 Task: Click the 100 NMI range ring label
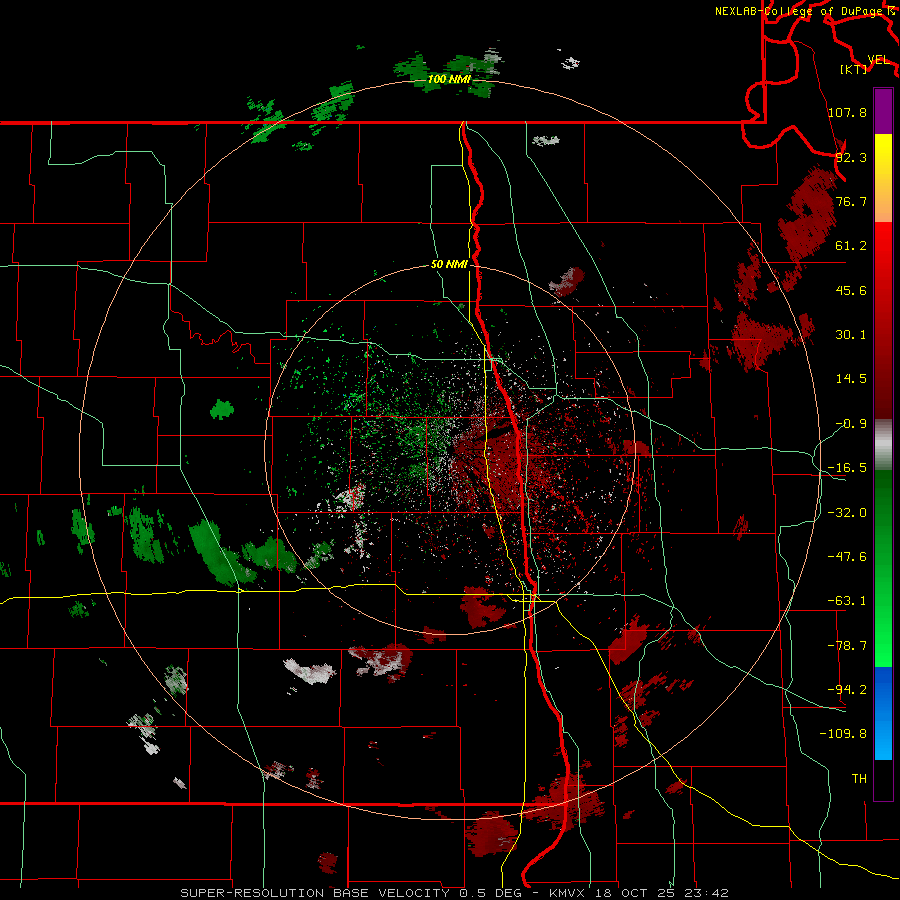(x=449, y=79)
